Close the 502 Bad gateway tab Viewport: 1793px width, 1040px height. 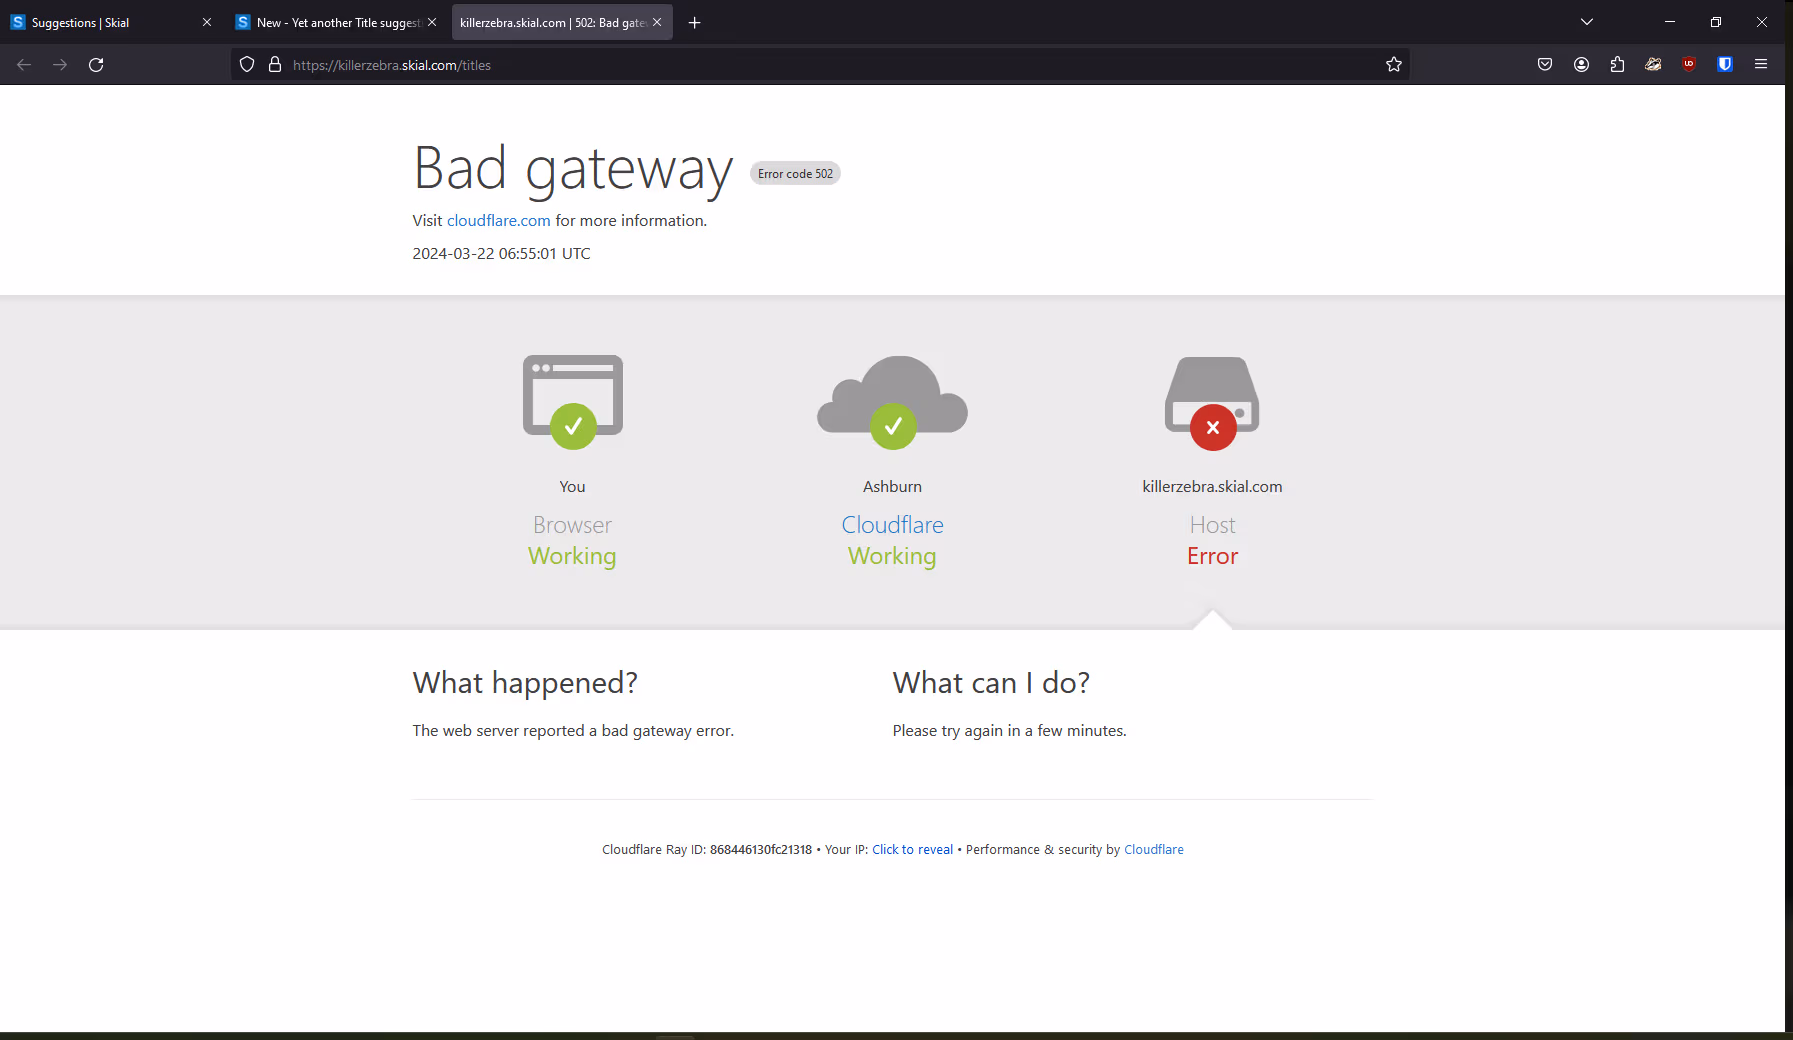point(657,22)
